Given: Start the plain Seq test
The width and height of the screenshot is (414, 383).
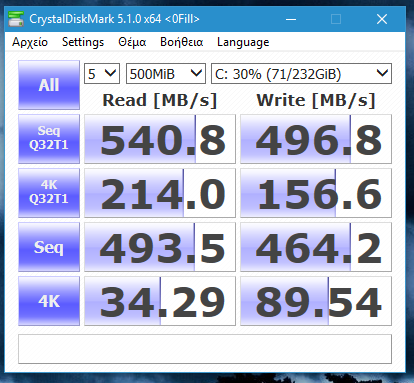Looking at the screenshot, I should point(49,247).
